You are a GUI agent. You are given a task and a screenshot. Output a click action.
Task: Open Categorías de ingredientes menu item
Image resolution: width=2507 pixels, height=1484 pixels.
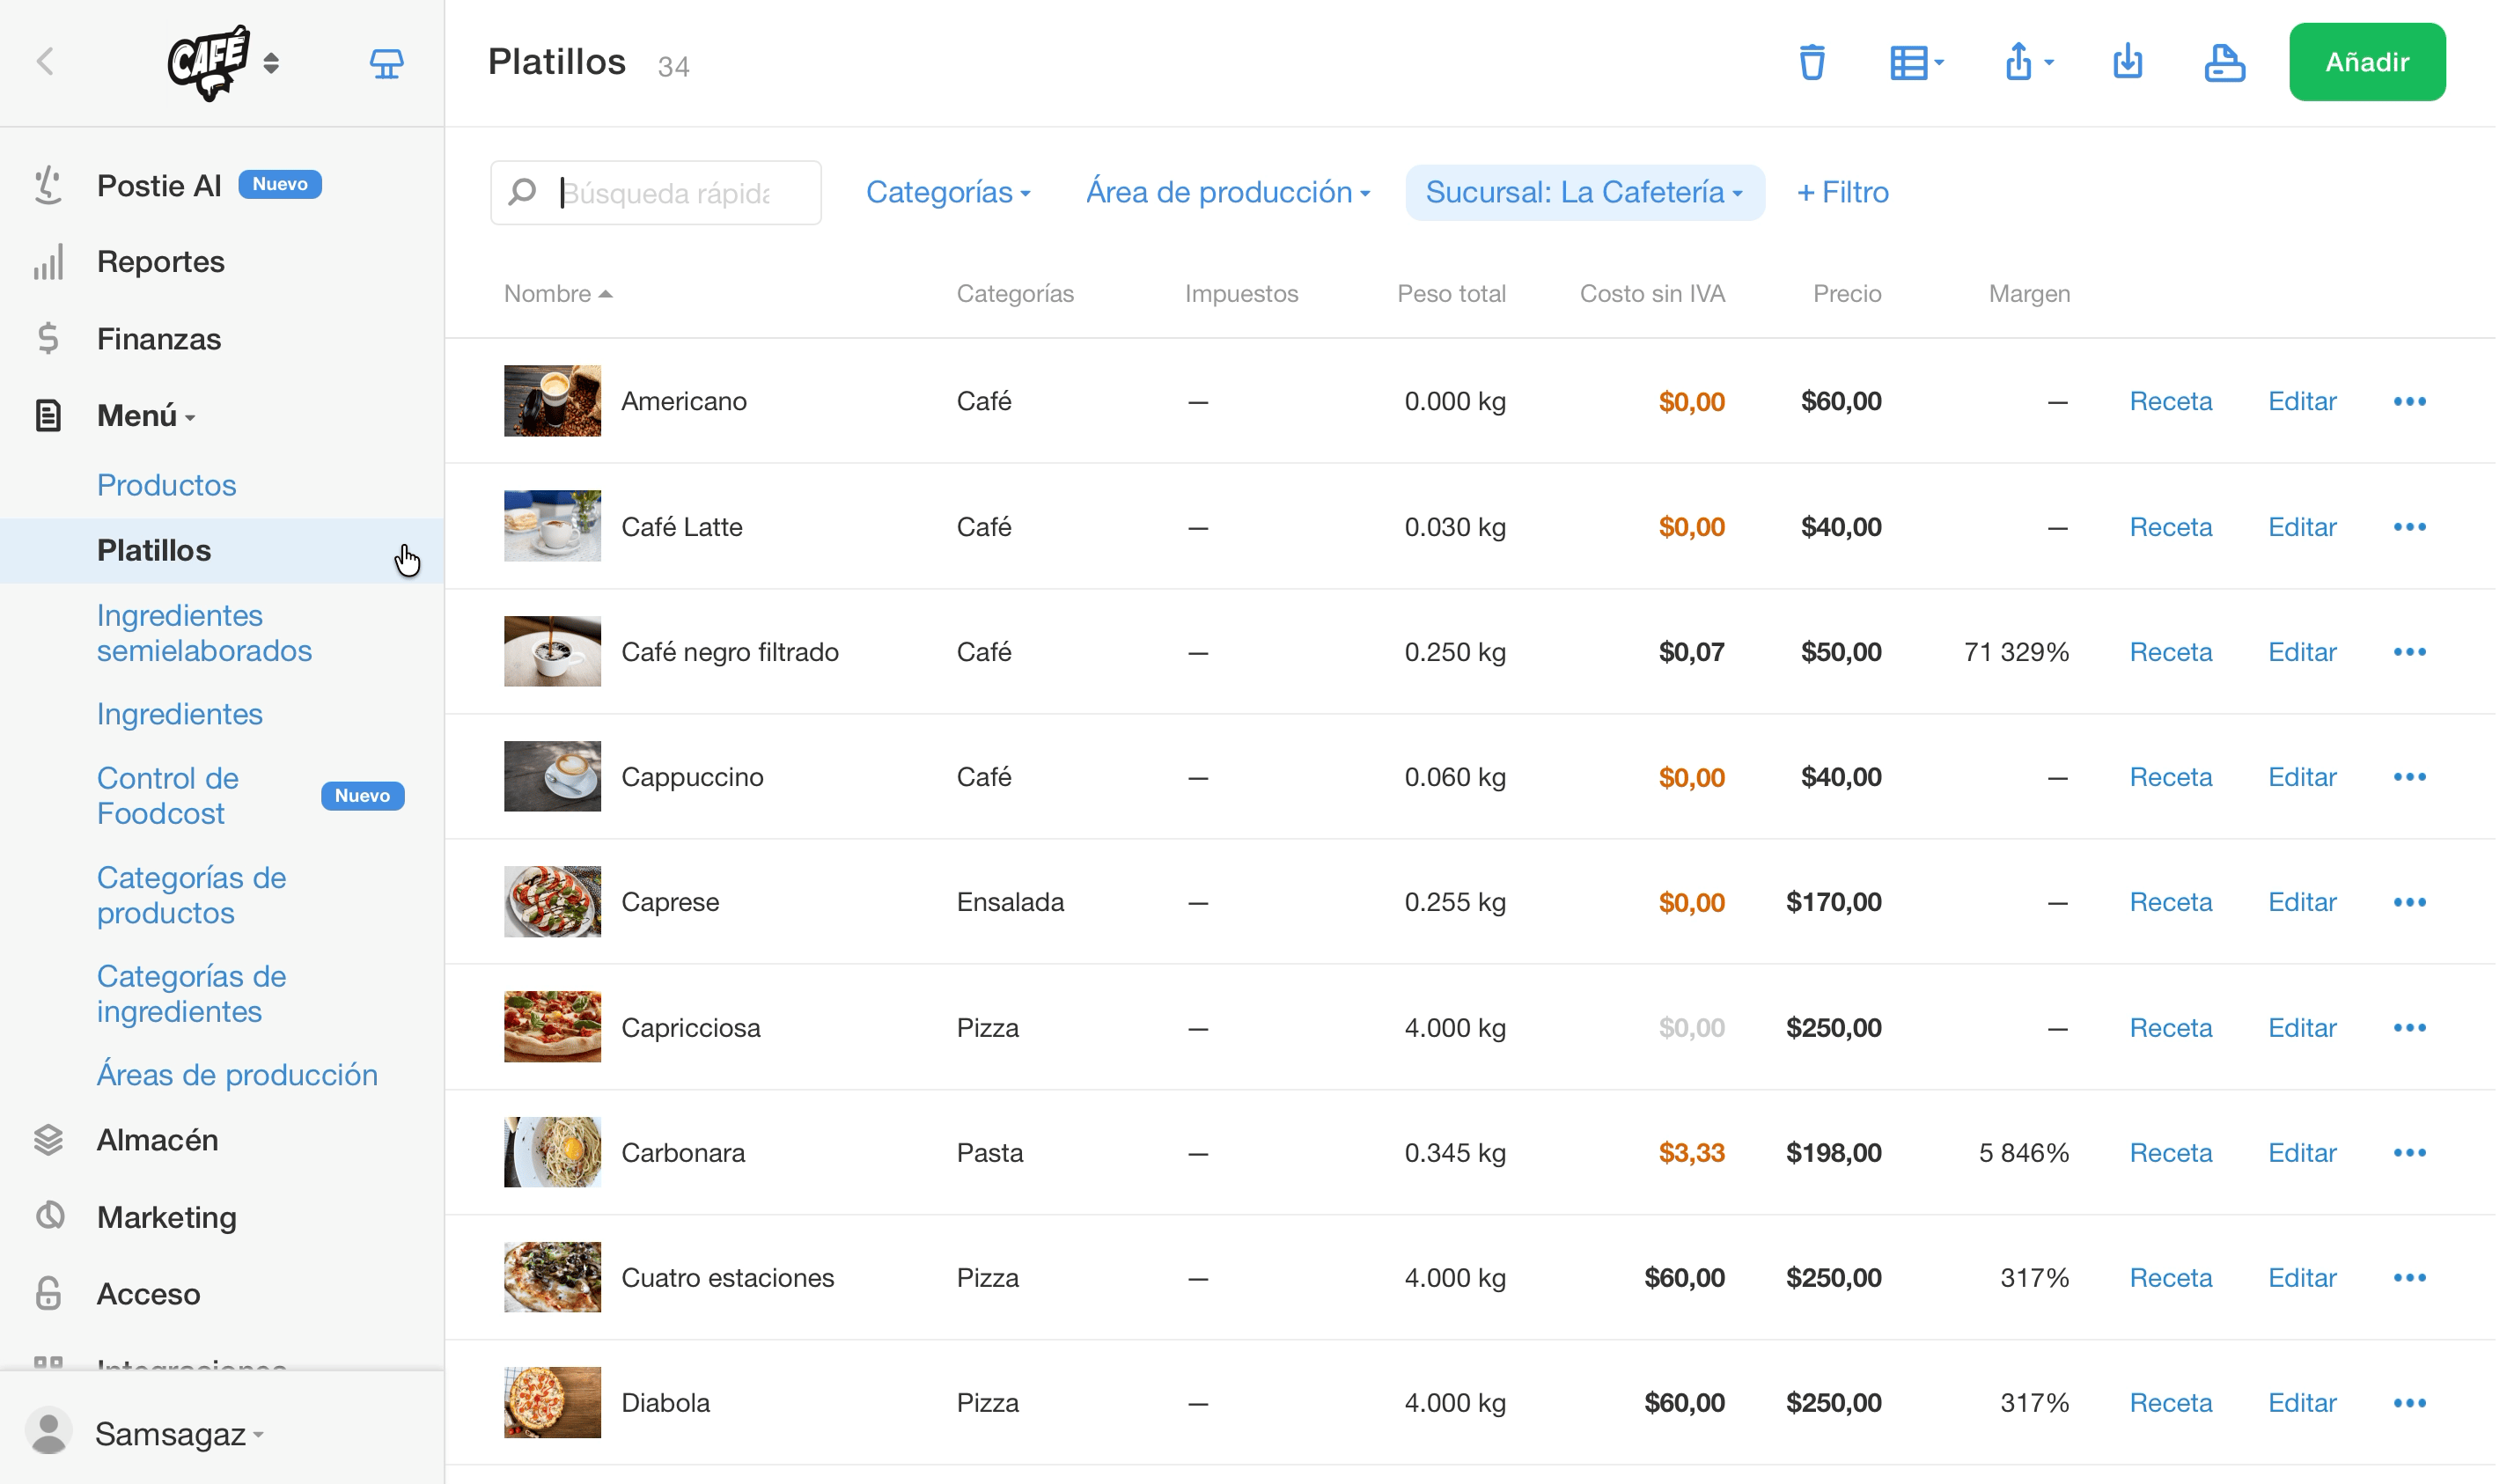(x=191, y=994)
